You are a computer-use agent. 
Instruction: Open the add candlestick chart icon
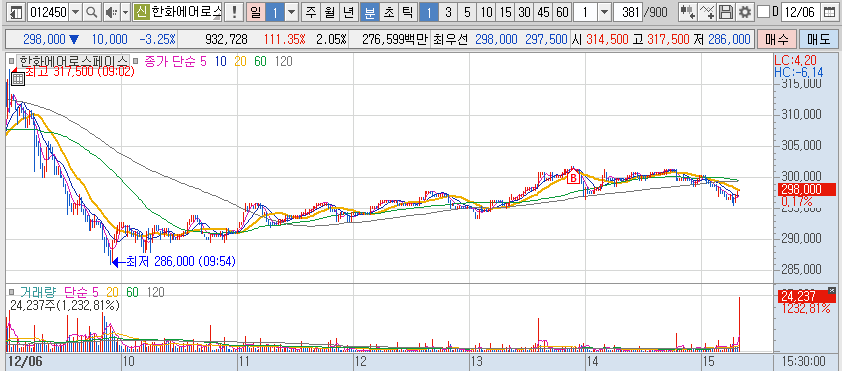[688, 12]
